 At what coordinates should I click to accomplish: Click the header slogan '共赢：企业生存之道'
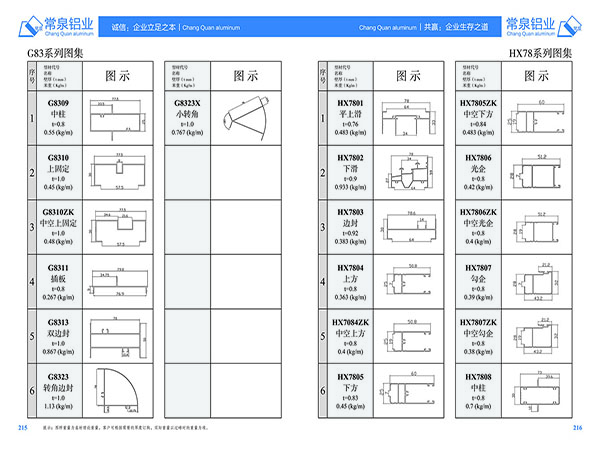click(456, 27)
